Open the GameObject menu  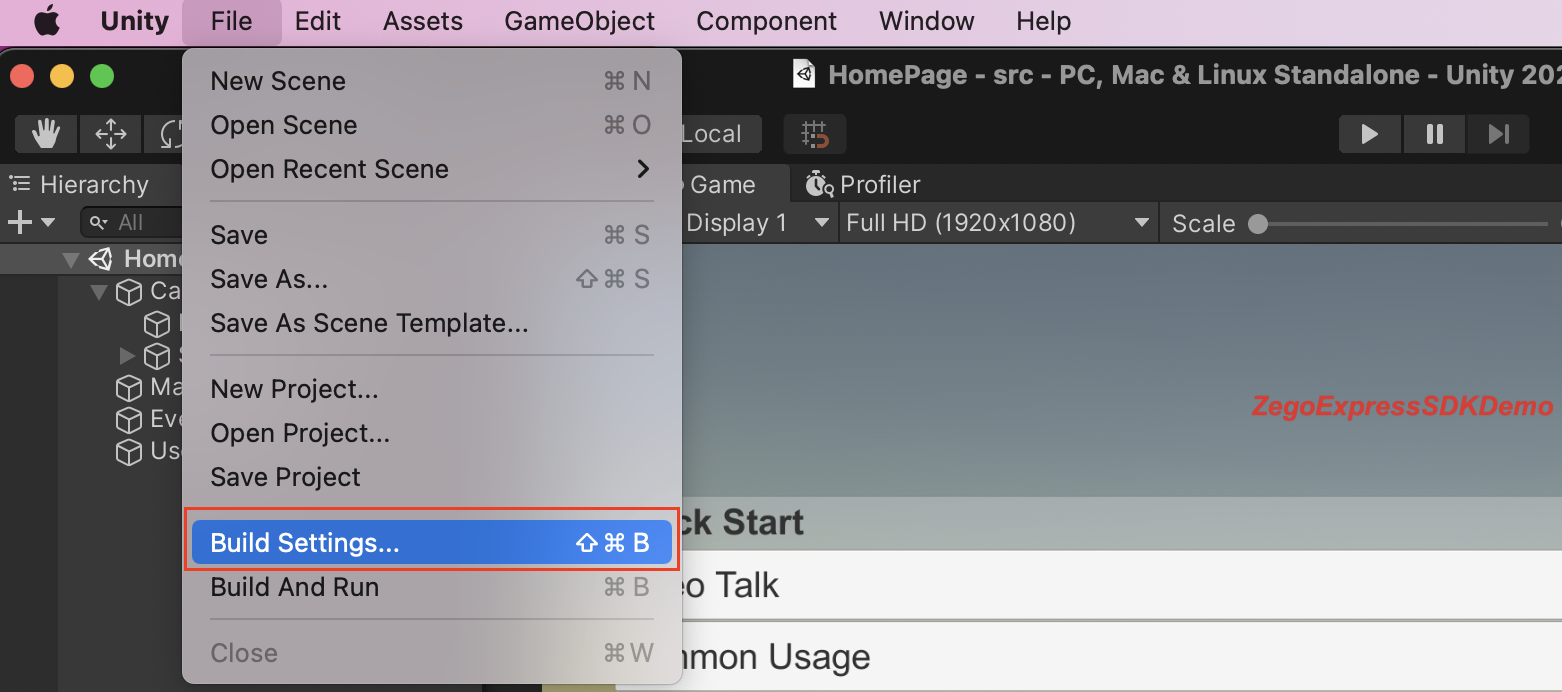579,21
